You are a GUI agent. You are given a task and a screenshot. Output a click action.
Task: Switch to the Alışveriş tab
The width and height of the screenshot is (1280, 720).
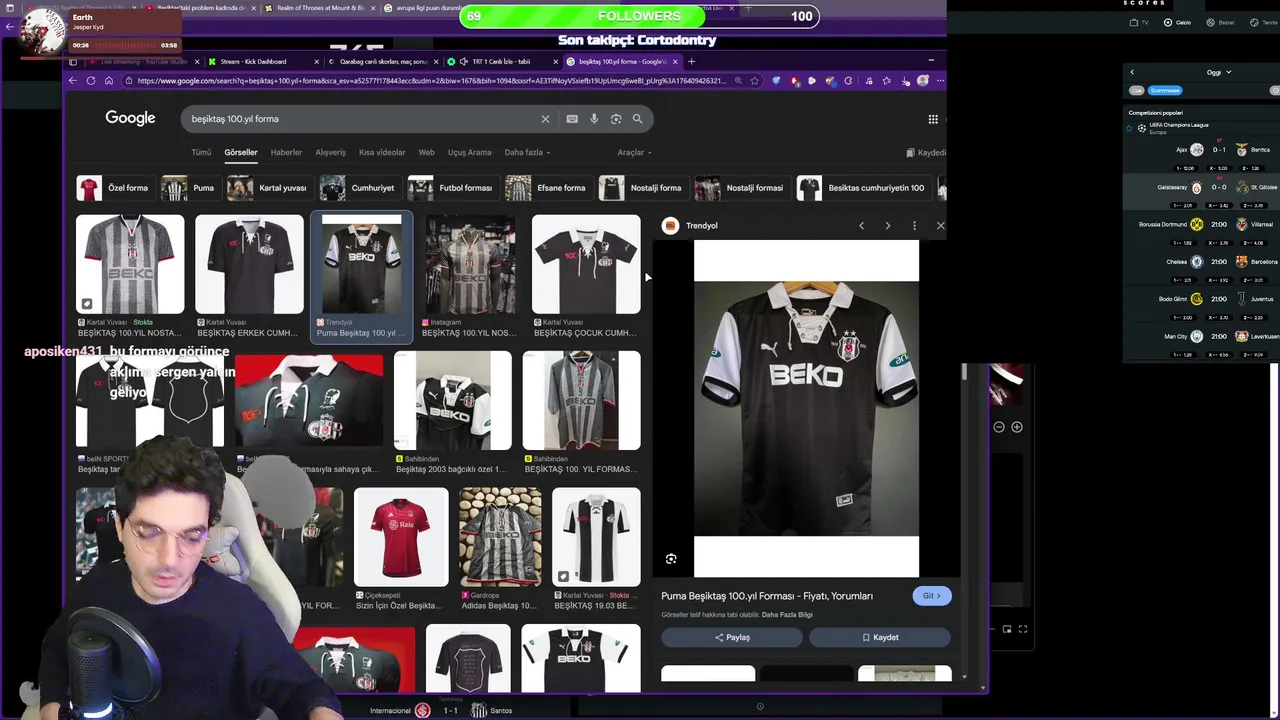[x=330, y=152]
